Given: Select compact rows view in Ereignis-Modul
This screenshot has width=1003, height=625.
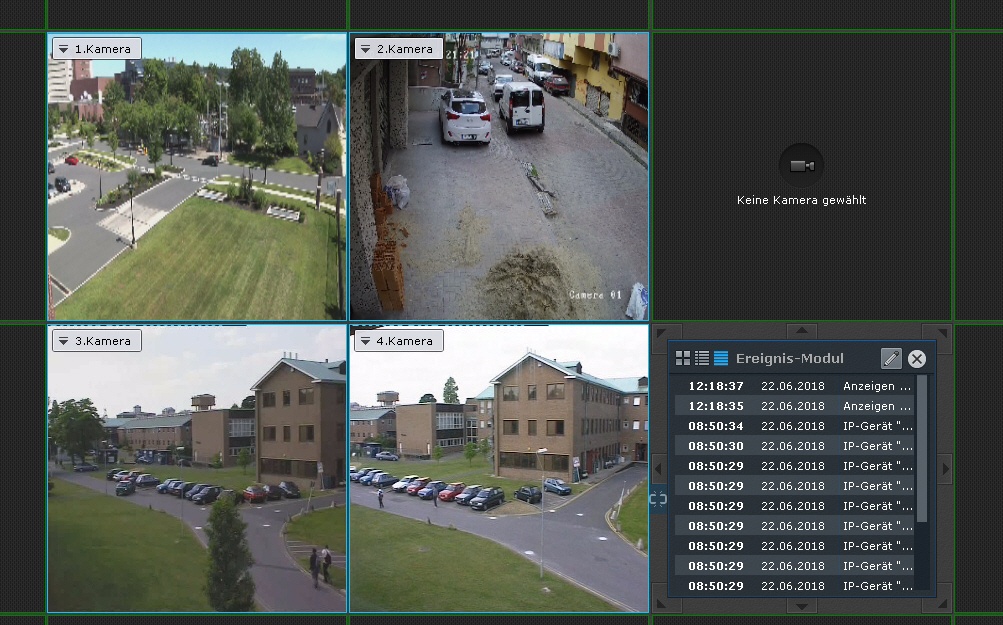Looking at the screenshot, I should click(x=721, y=358).
